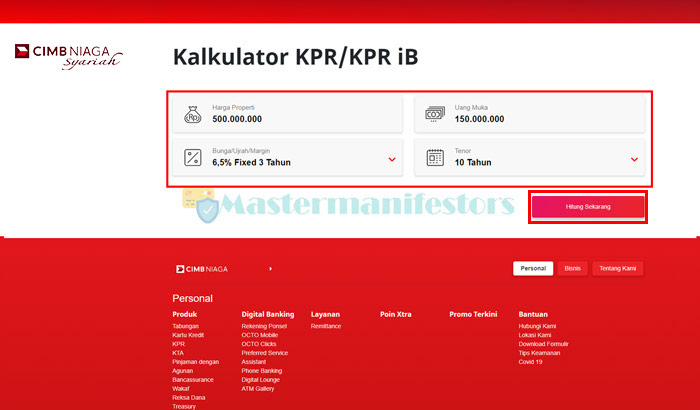Click the Personal section heading in footer
The image size is (700, 410).
pos(192,298)
